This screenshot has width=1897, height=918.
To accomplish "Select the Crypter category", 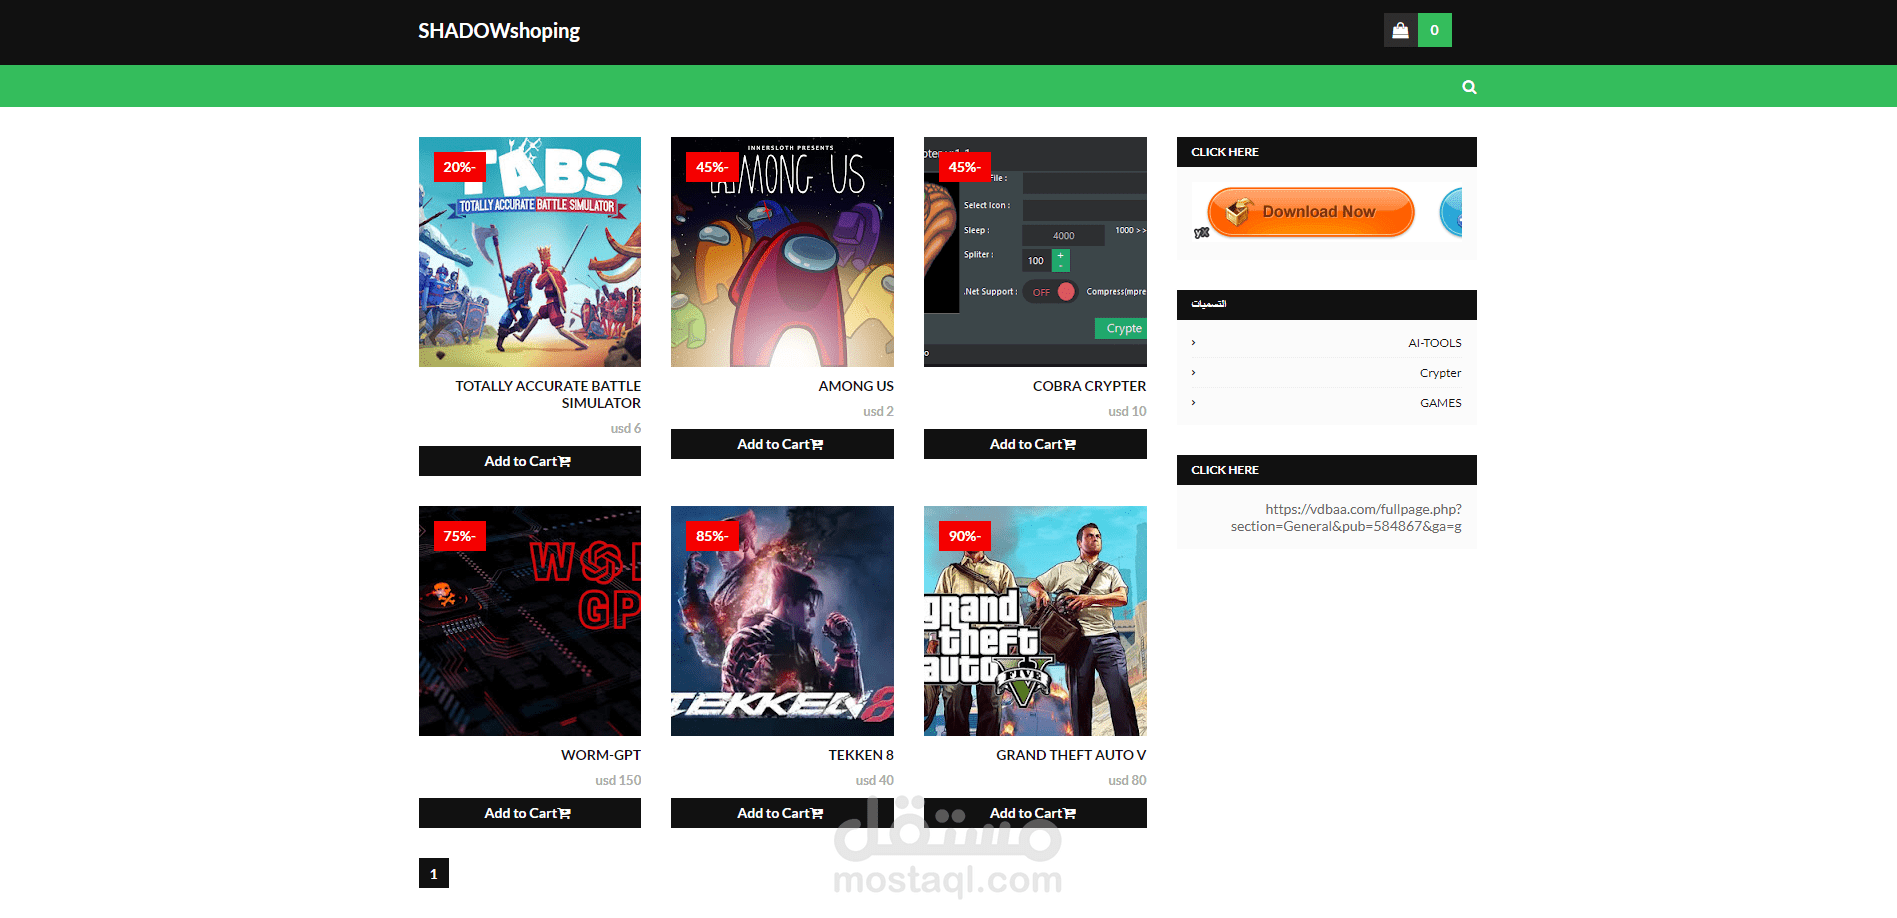I will tap(1440, 373).
